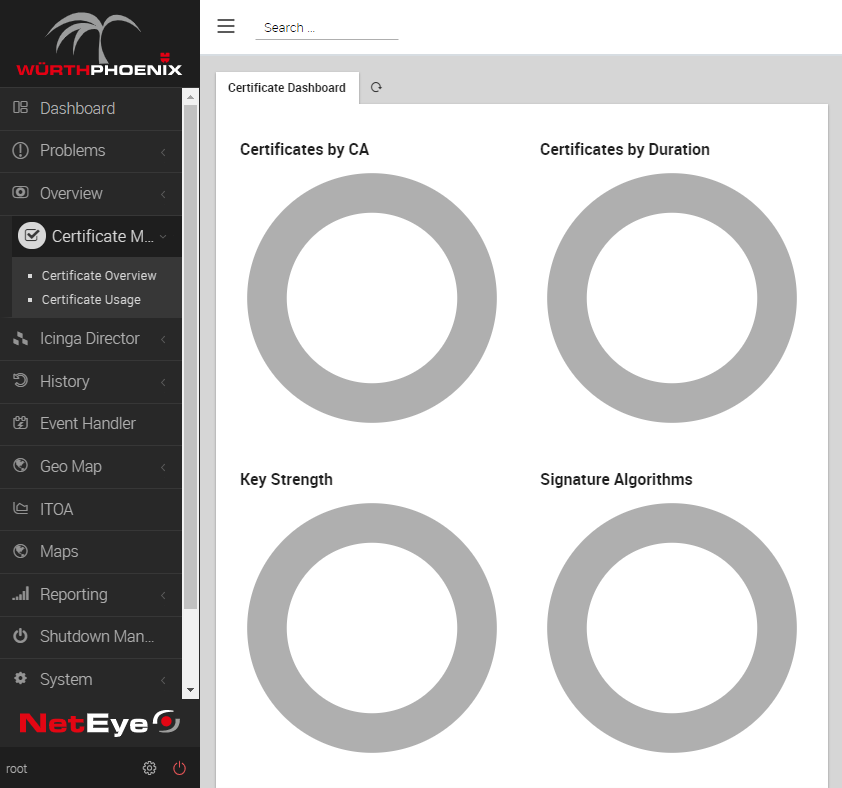The height and width of the screenshot is (788, 842).
Task: Click the Key Strength heading
Action: pos(286,479)
